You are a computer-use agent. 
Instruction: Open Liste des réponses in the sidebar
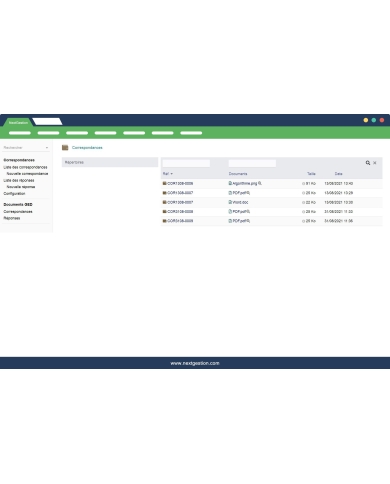tap(19, 180)
